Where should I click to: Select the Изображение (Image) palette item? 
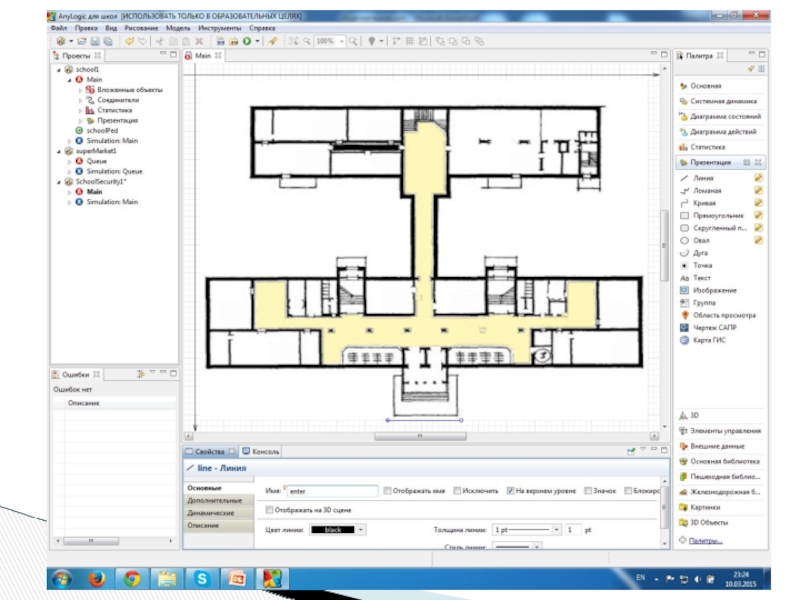pyautogui.click(x=713, y=289)
